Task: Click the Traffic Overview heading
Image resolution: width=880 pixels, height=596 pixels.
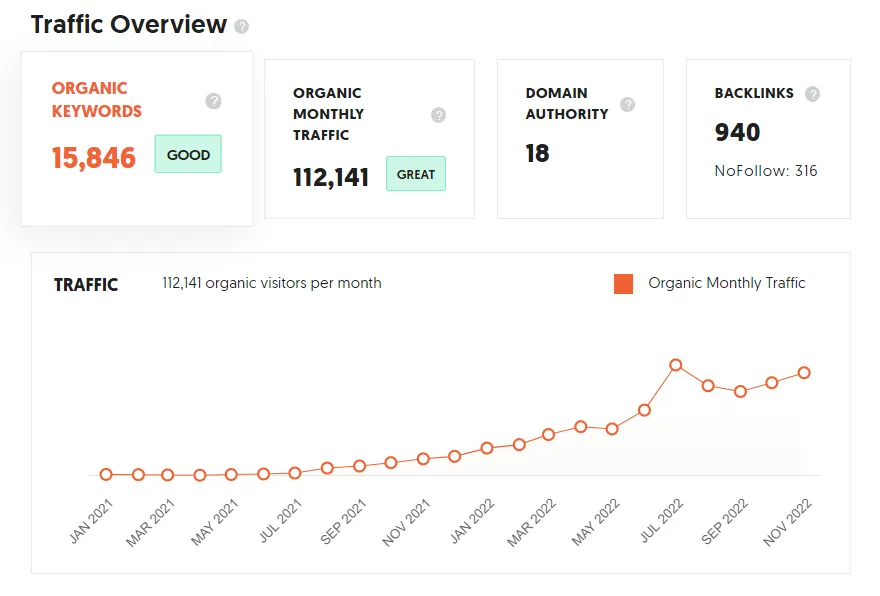Action: [129, 25]
